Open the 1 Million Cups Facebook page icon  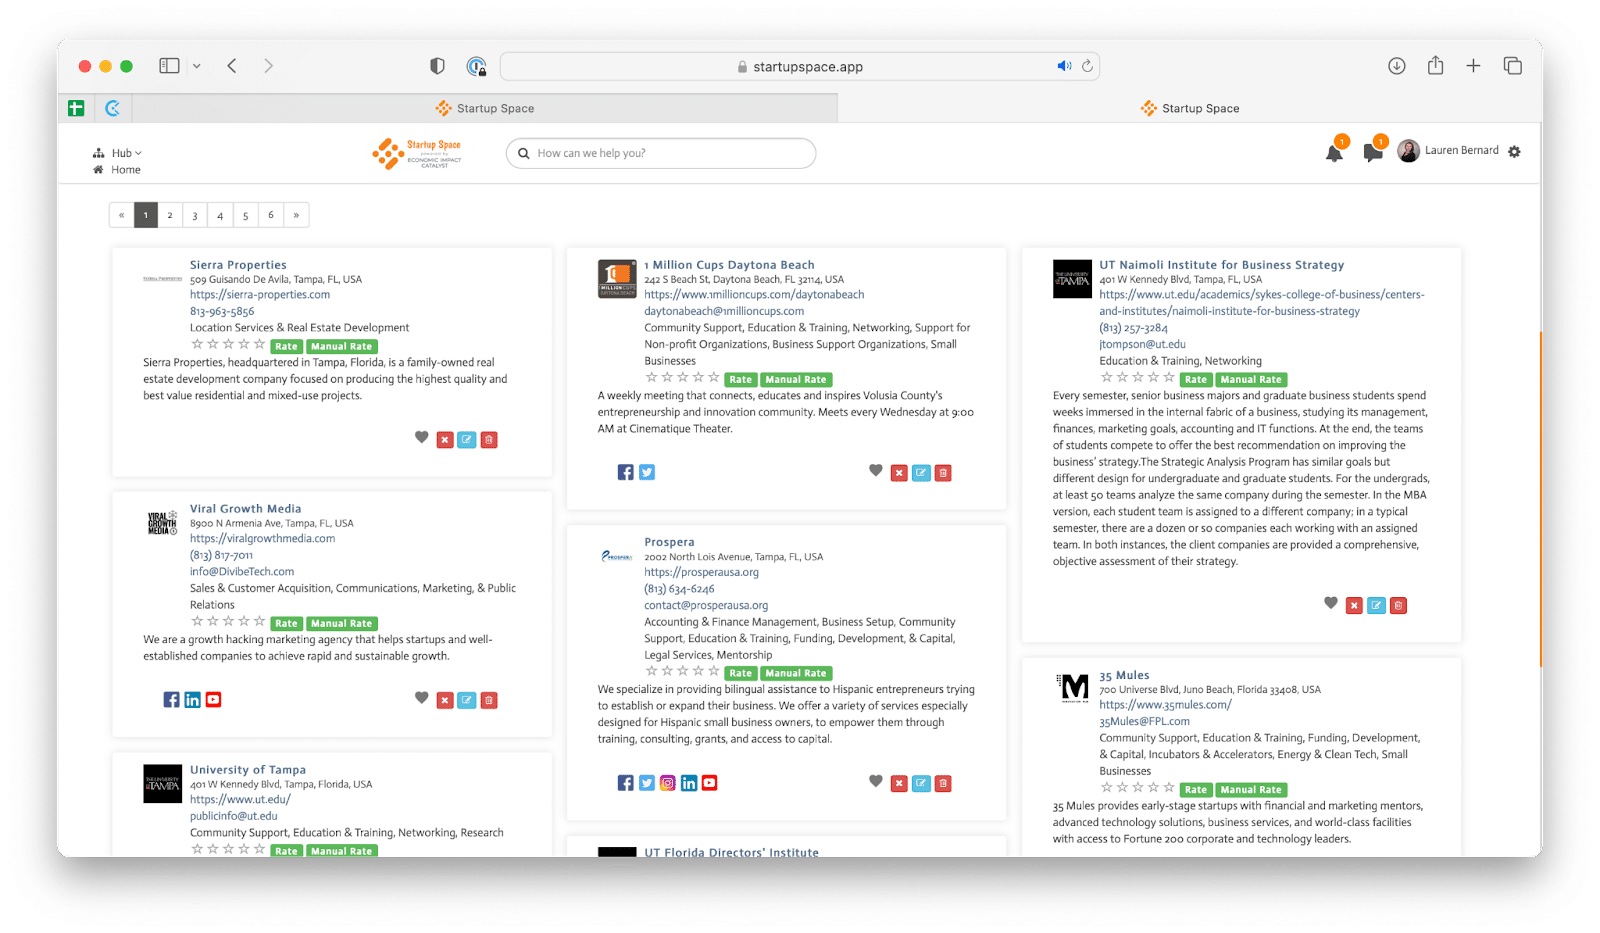(625, 472)
